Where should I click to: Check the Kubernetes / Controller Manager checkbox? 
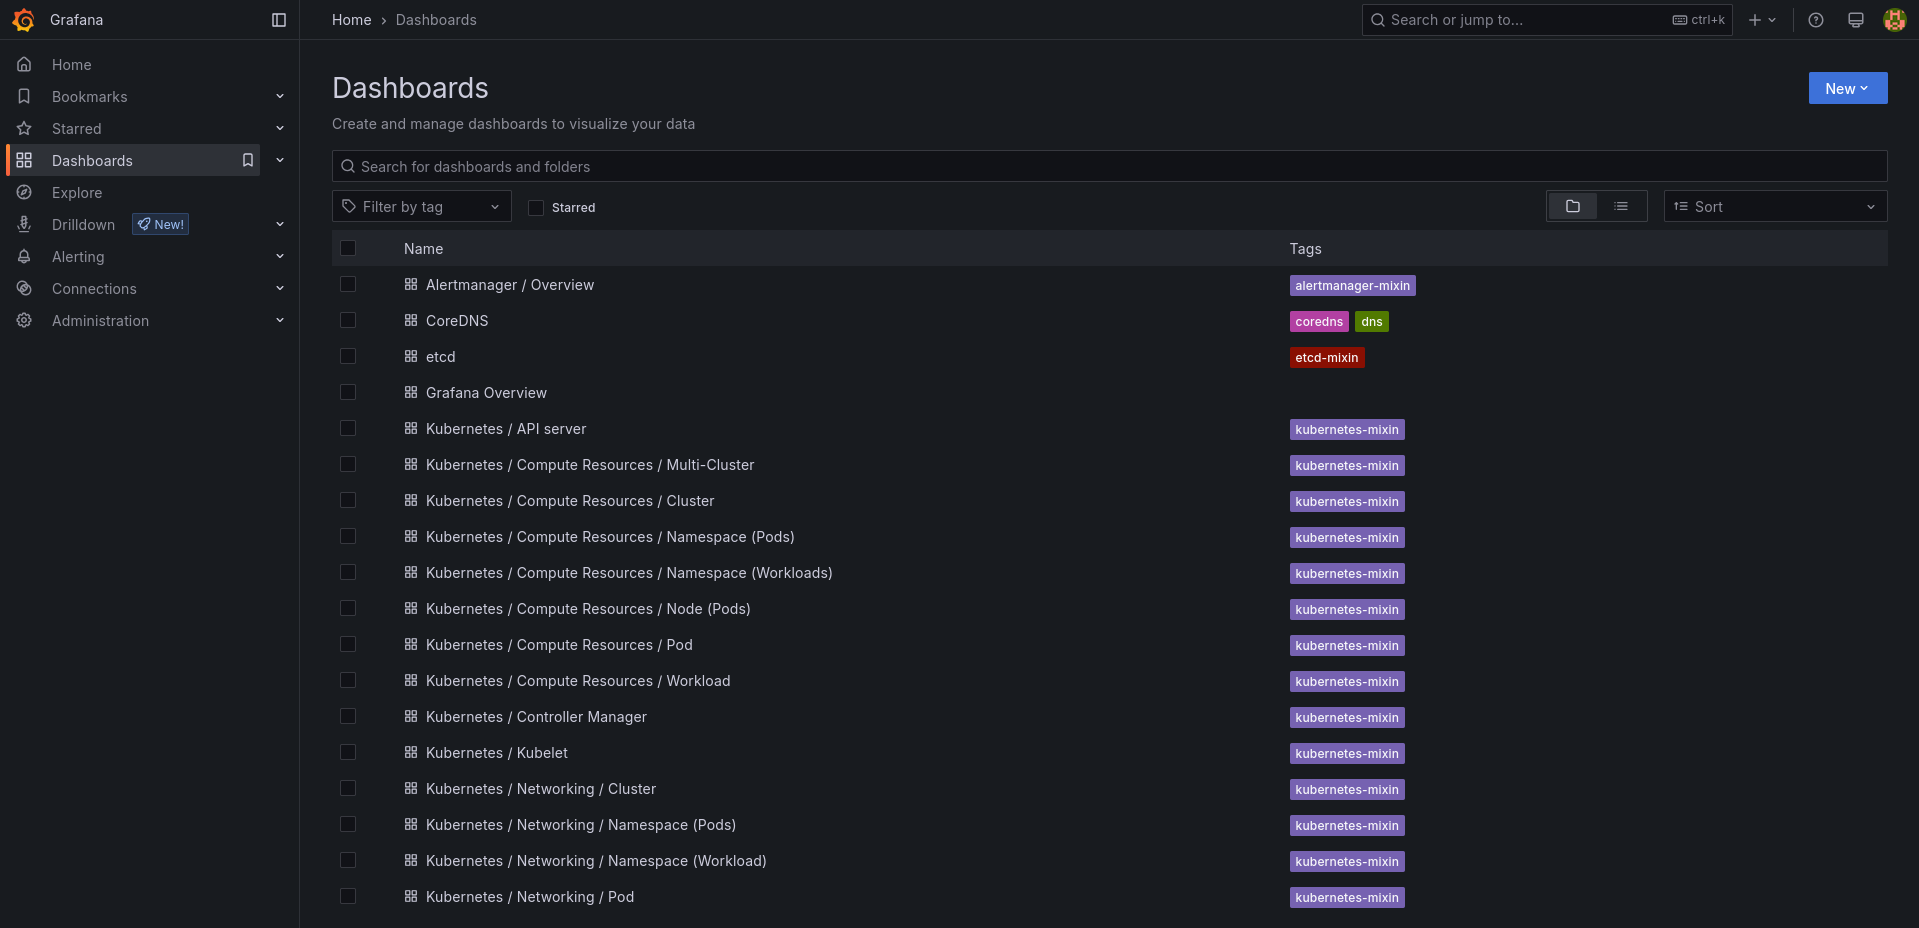348,716
